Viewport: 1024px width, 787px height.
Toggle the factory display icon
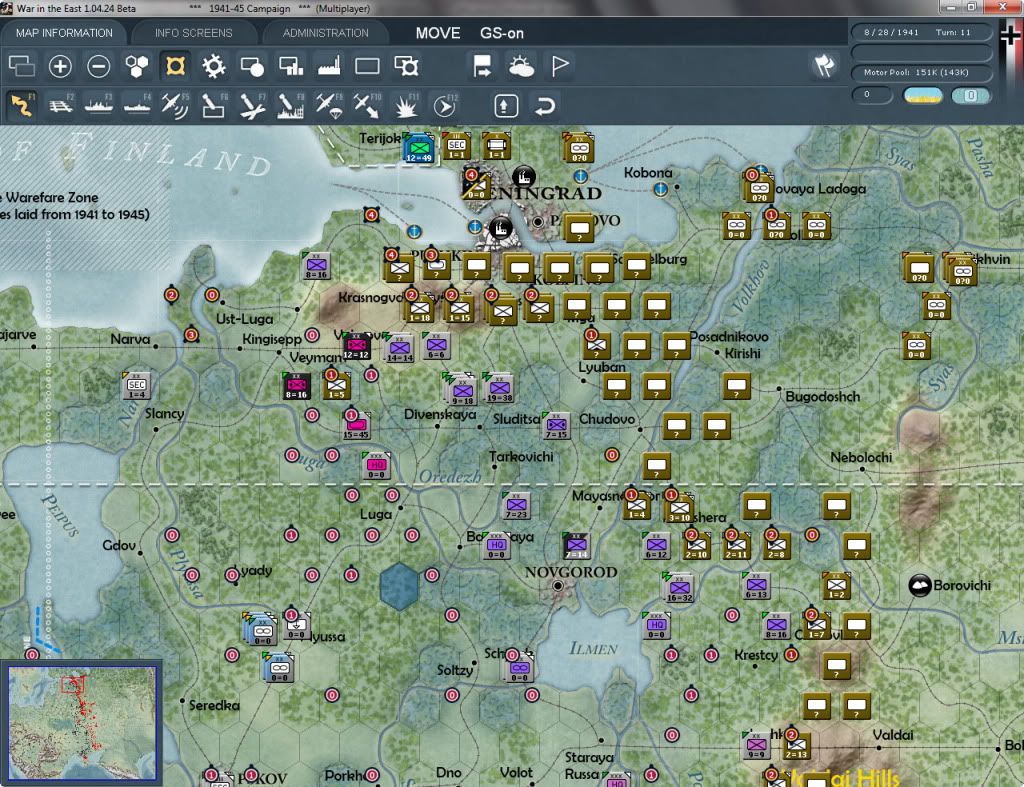tap(329, 66)
